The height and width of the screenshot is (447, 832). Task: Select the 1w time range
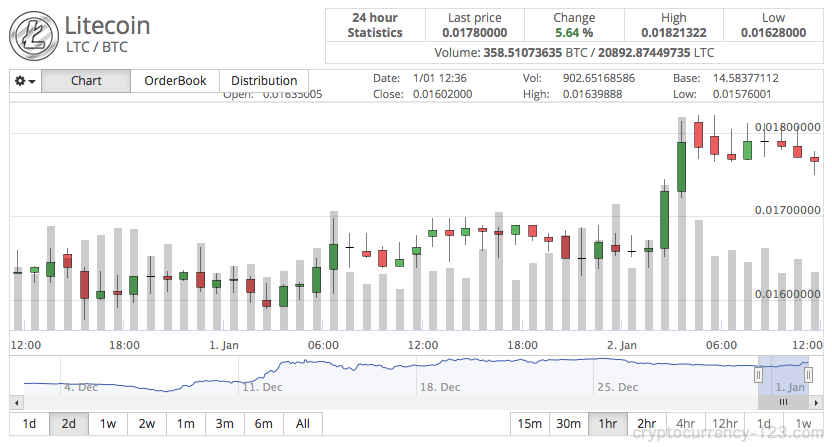click(108, 424)
